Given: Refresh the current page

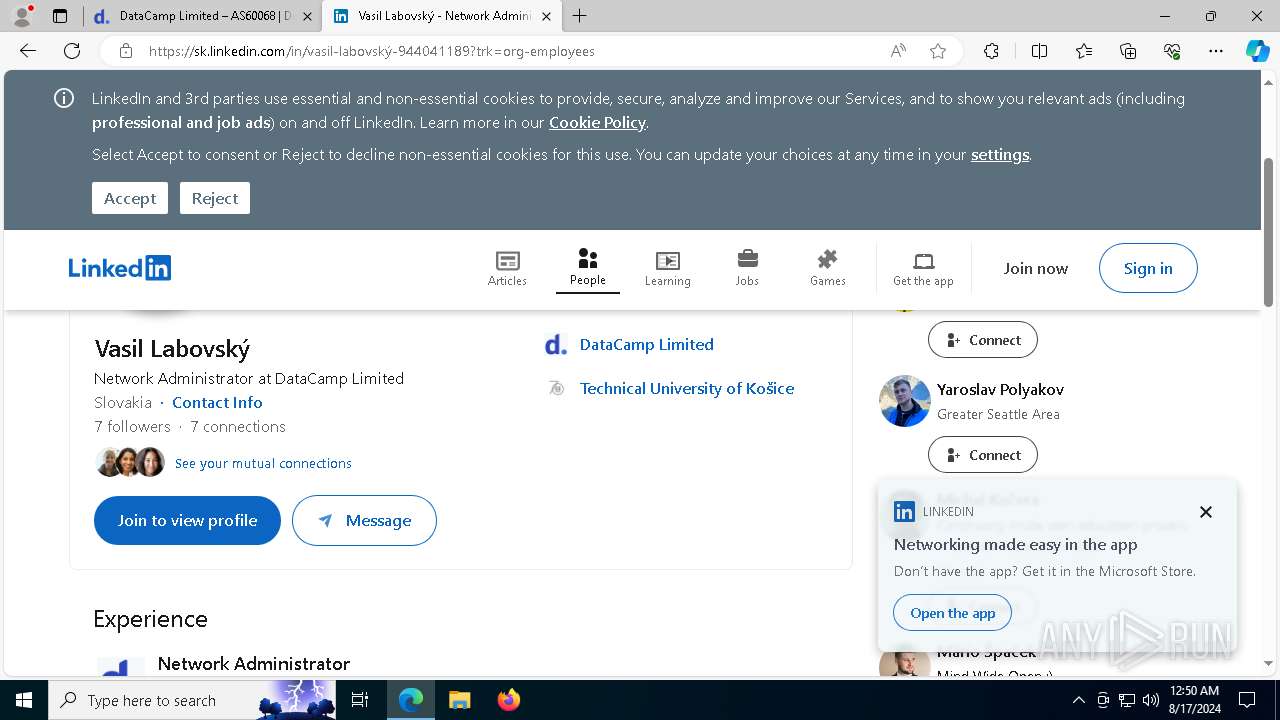Looking at the screenshot, I should coord(72,51).
